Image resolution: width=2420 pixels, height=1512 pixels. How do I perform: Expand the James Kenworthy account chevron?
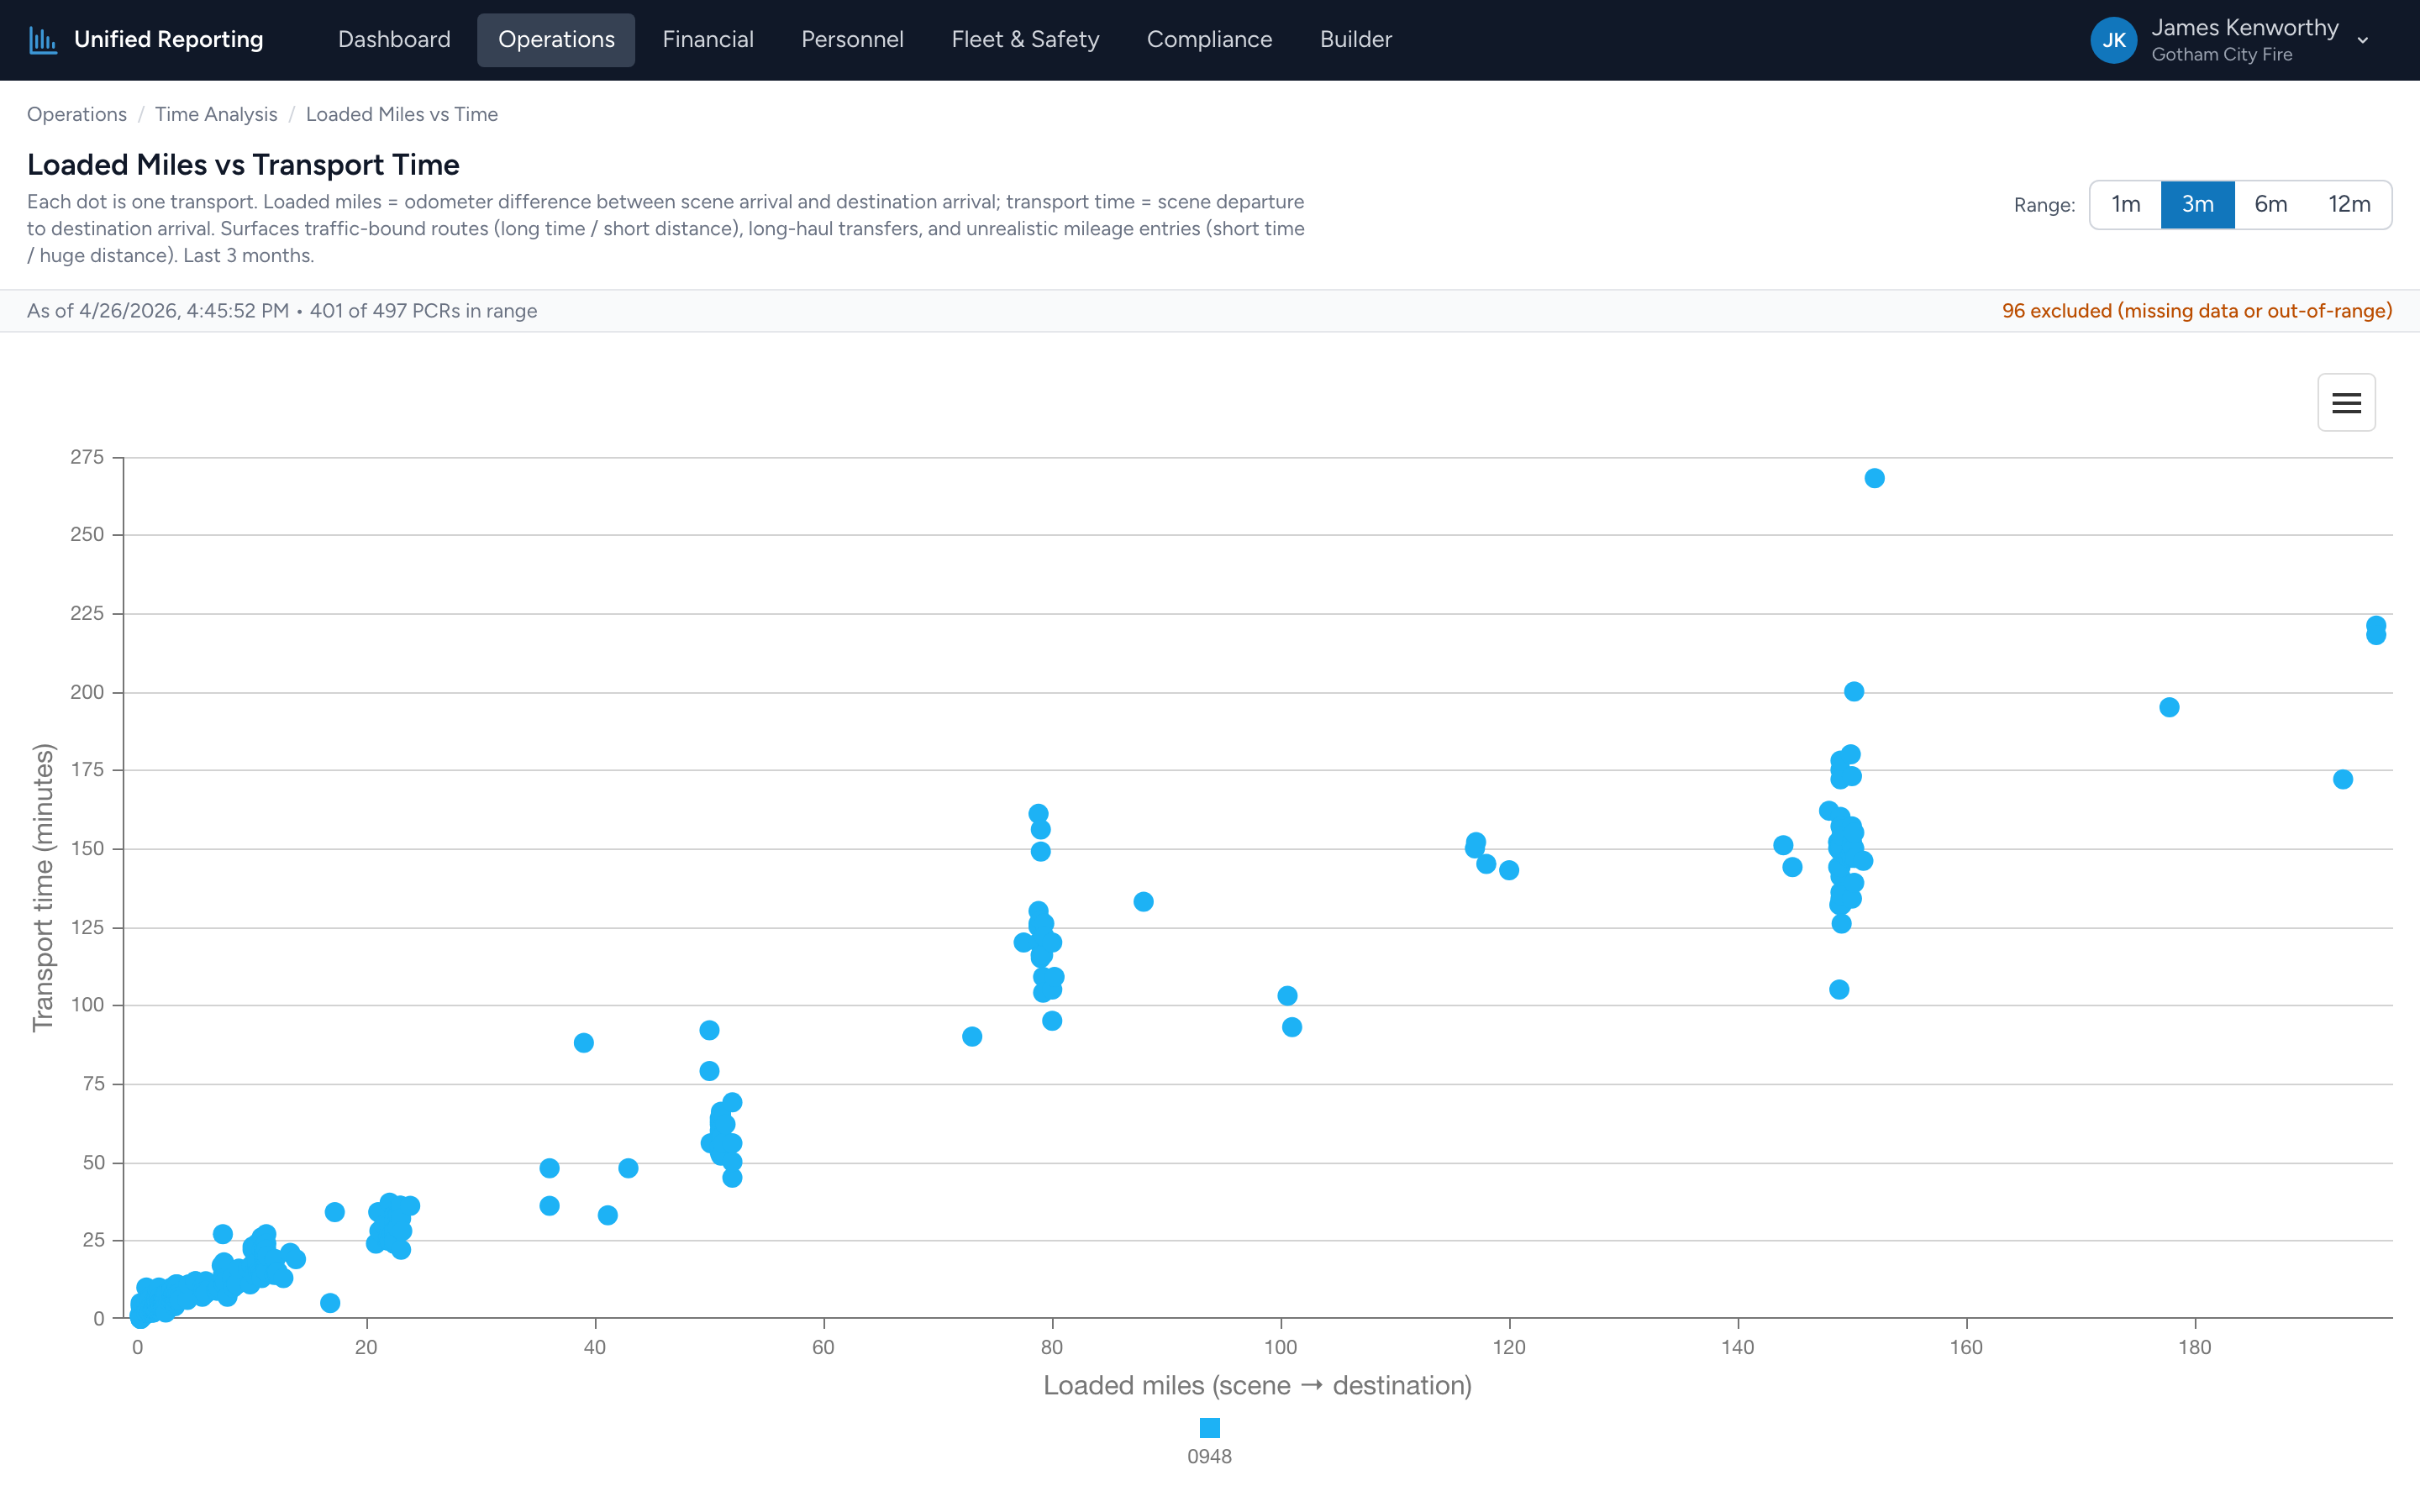(2363, 41)
